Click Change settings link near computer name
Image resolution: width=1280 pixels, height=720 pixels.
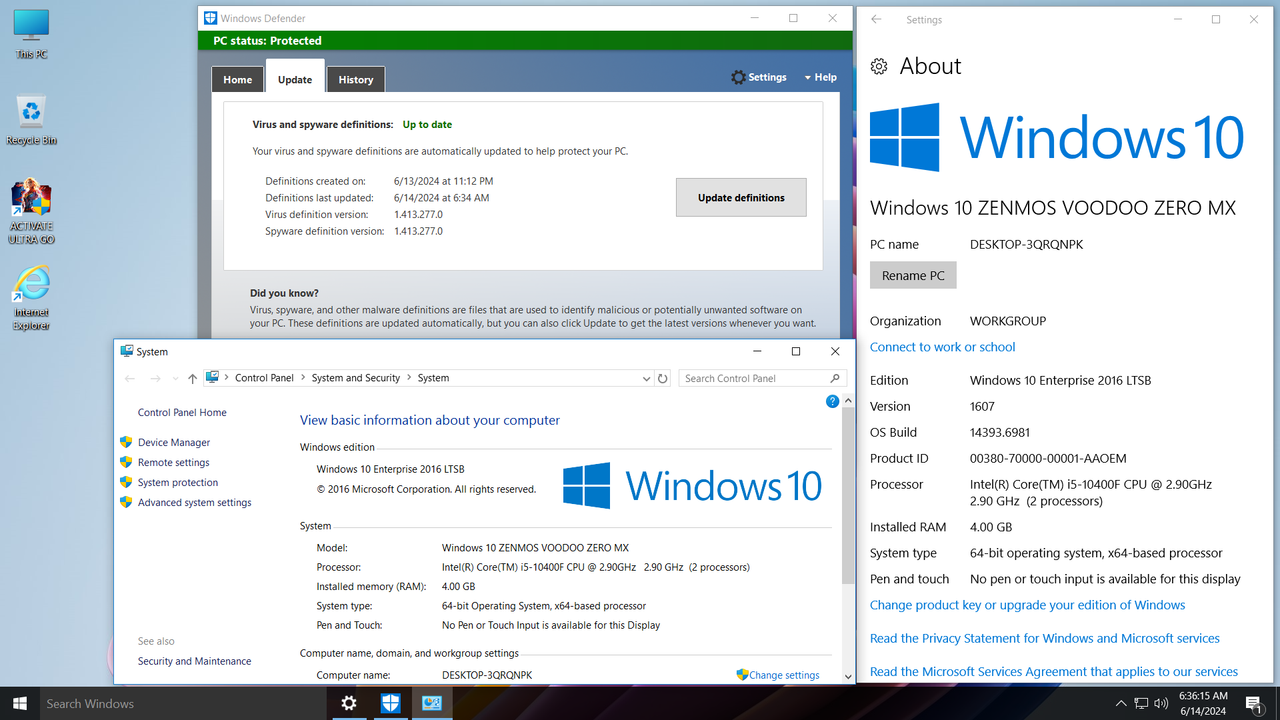tap(784, 675)
